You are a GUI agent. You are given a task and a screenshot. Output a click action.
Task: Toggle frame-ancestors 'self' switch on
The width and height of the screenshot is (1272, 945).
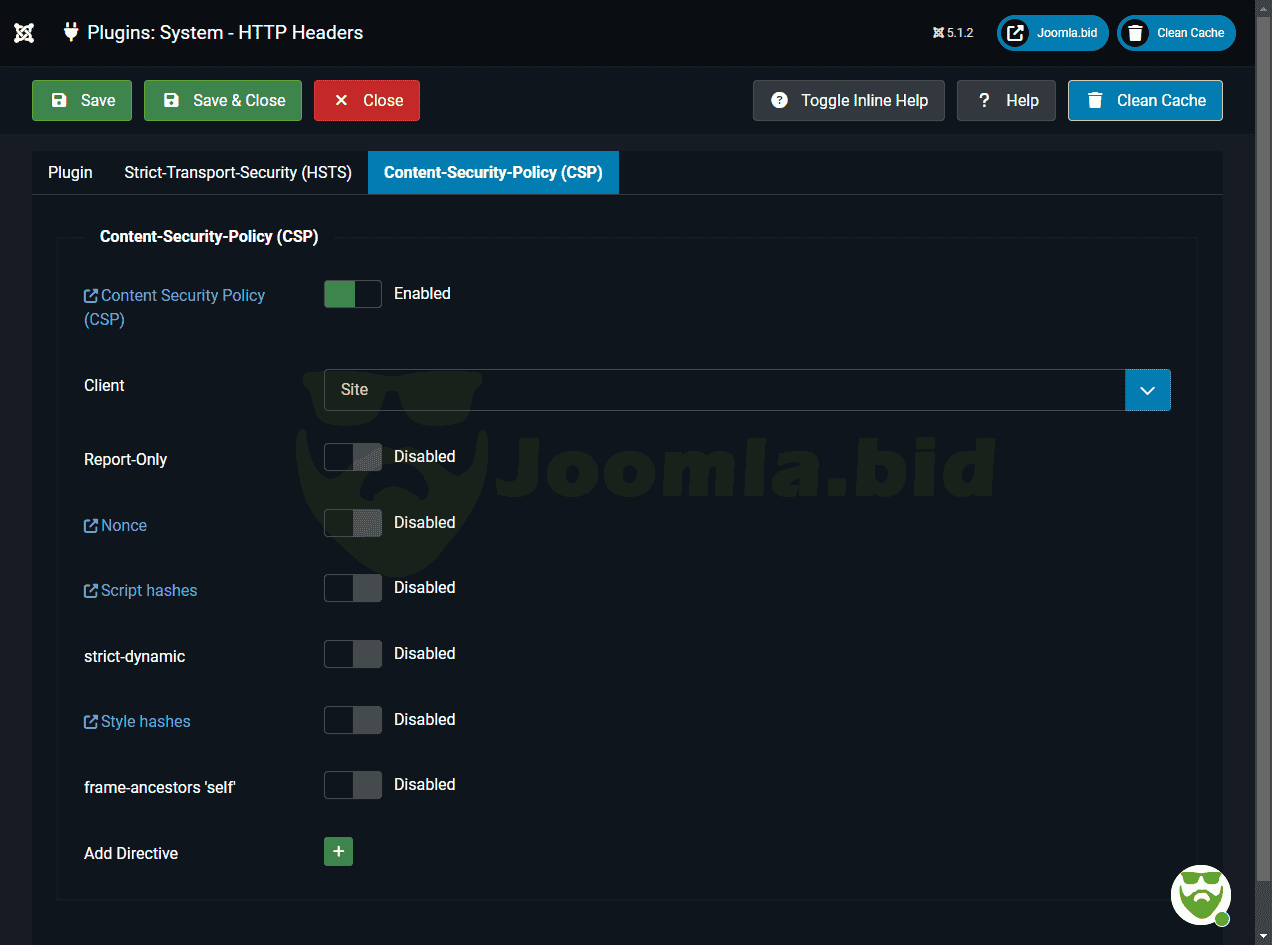[353, 785]
